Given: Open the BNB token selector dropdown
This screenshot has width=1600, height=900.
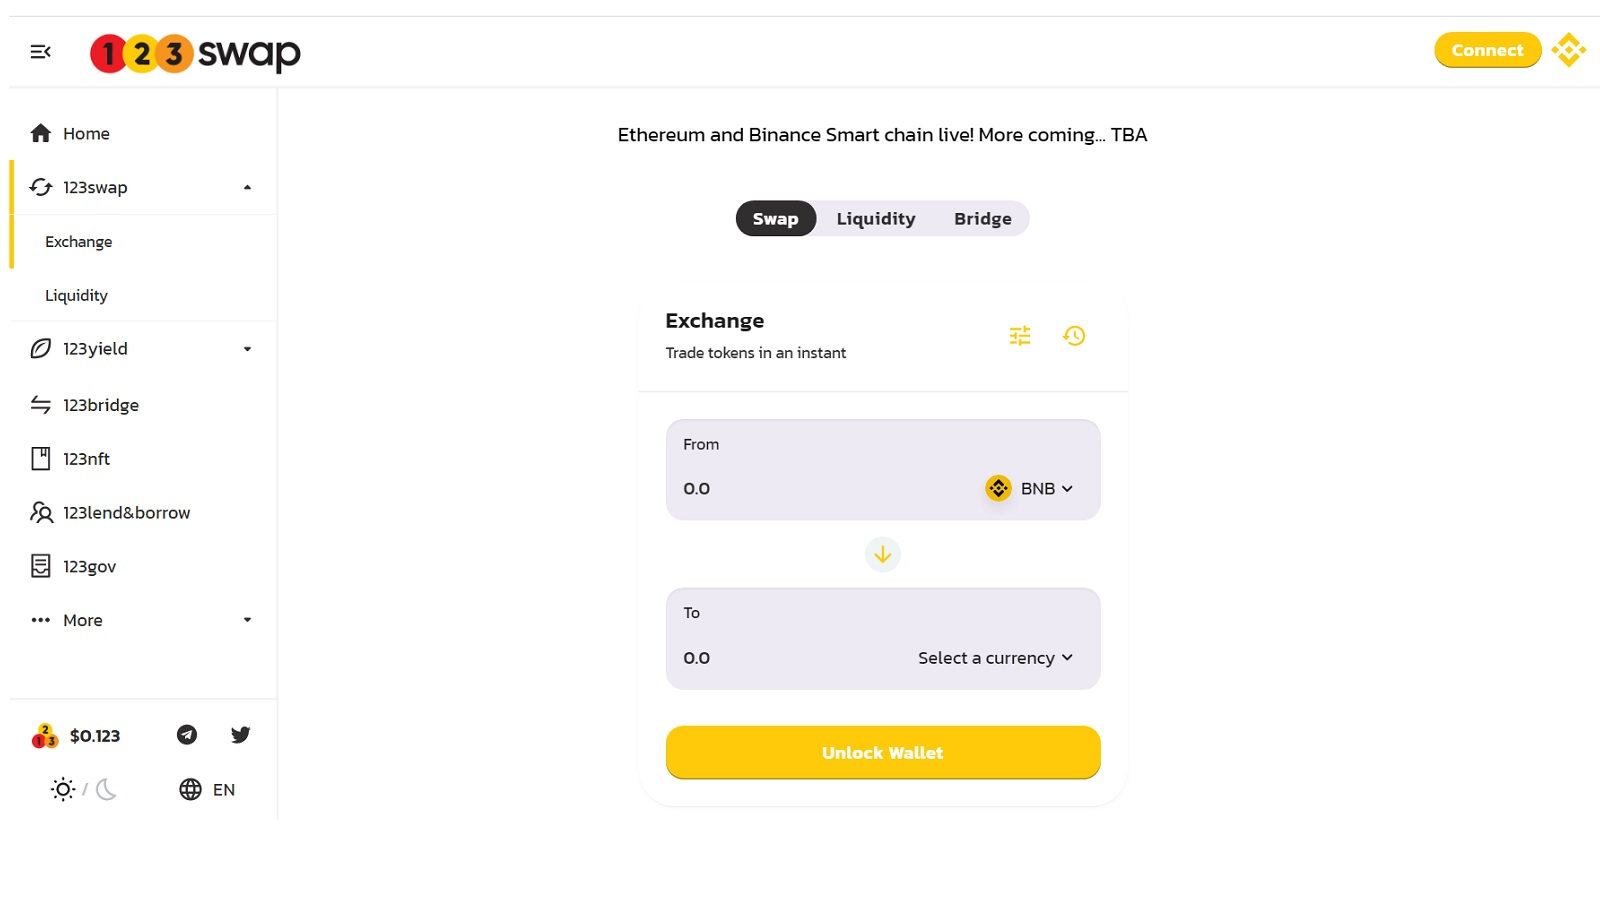Looking at the screenshot, I should click(1029, 488).
